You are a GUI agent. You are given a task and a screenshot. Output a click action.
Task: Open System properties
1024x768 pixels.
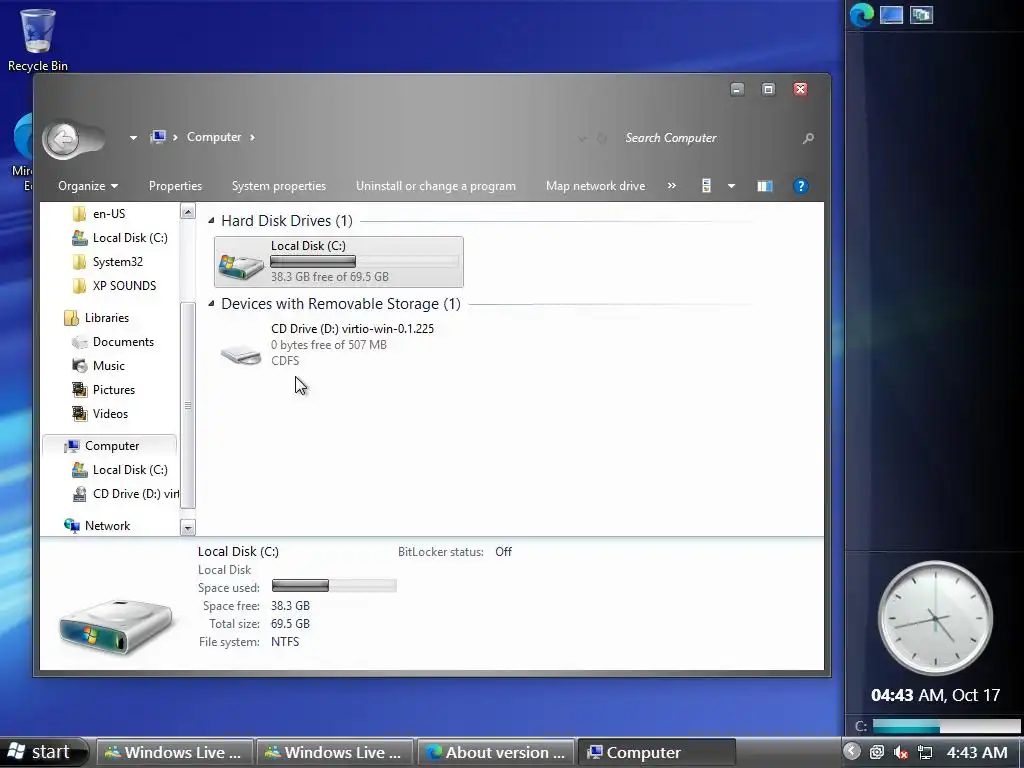click(x=279, y=186)
